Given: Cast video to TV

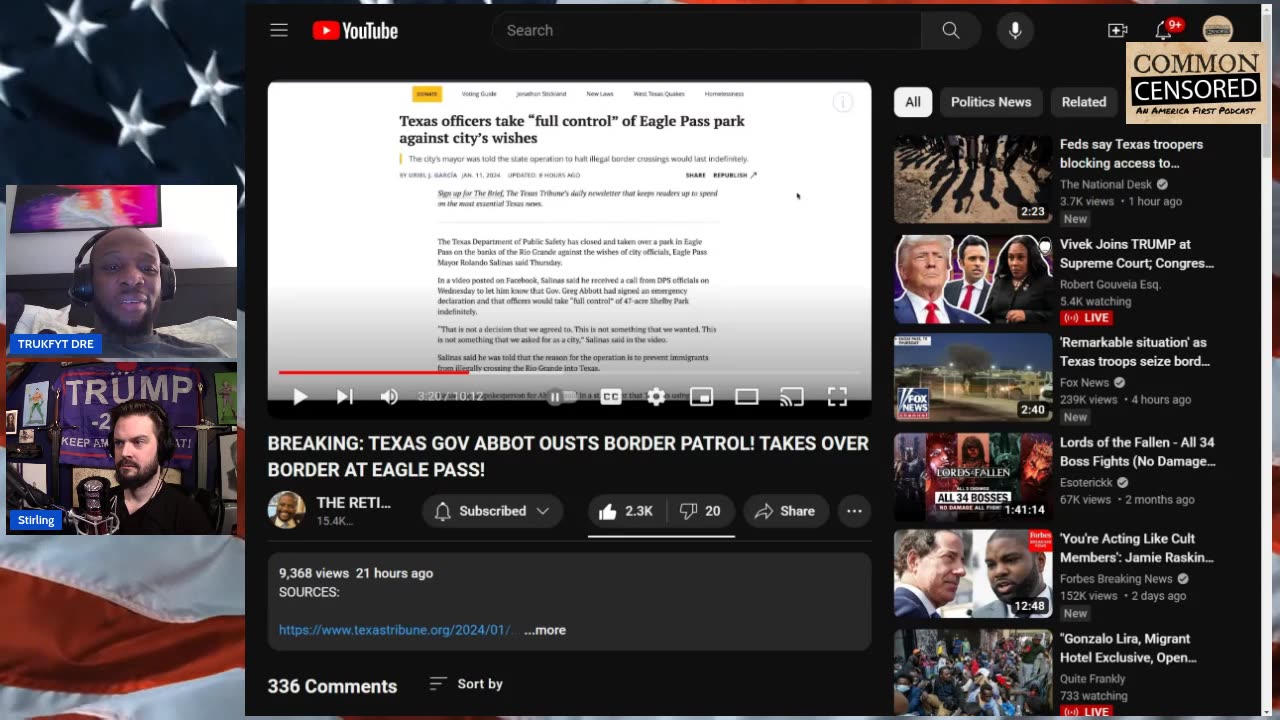Looking at the screenshot, I should 792,397.
